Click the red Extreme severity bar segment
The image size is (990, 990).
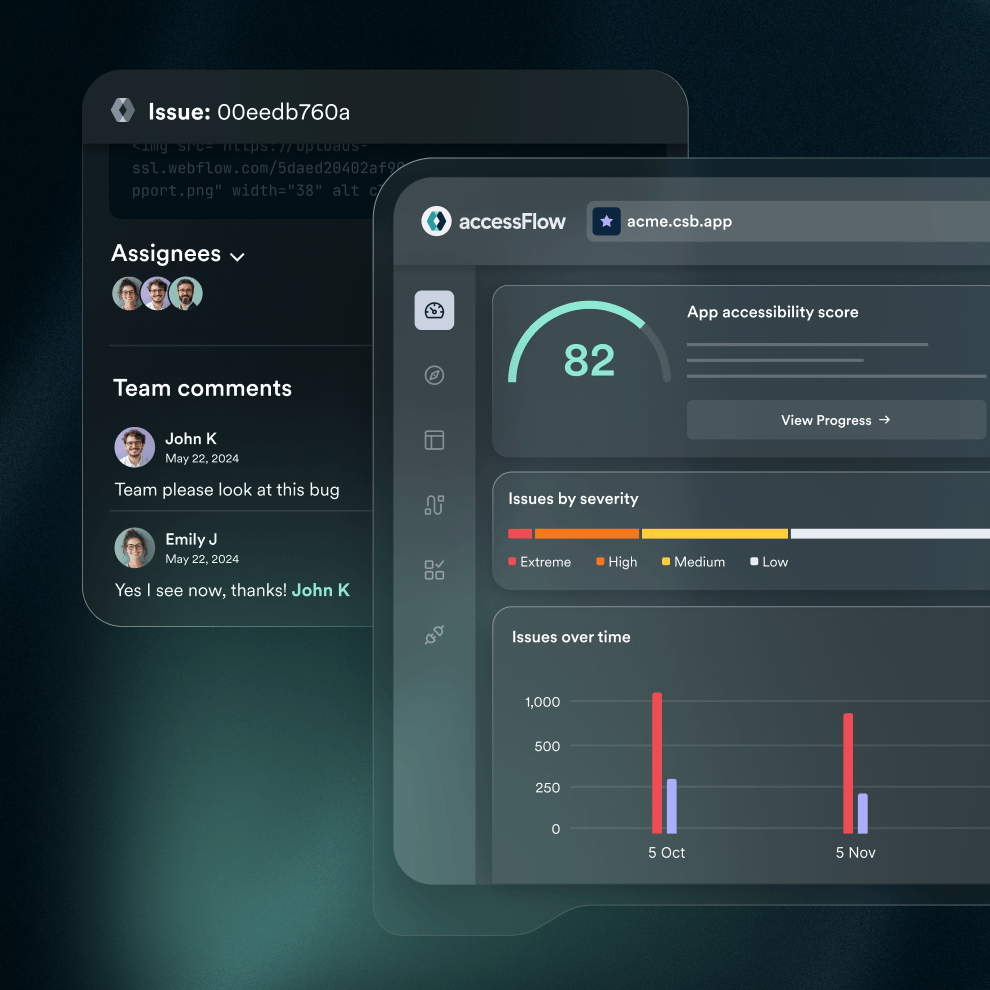[x=520, y=534]
